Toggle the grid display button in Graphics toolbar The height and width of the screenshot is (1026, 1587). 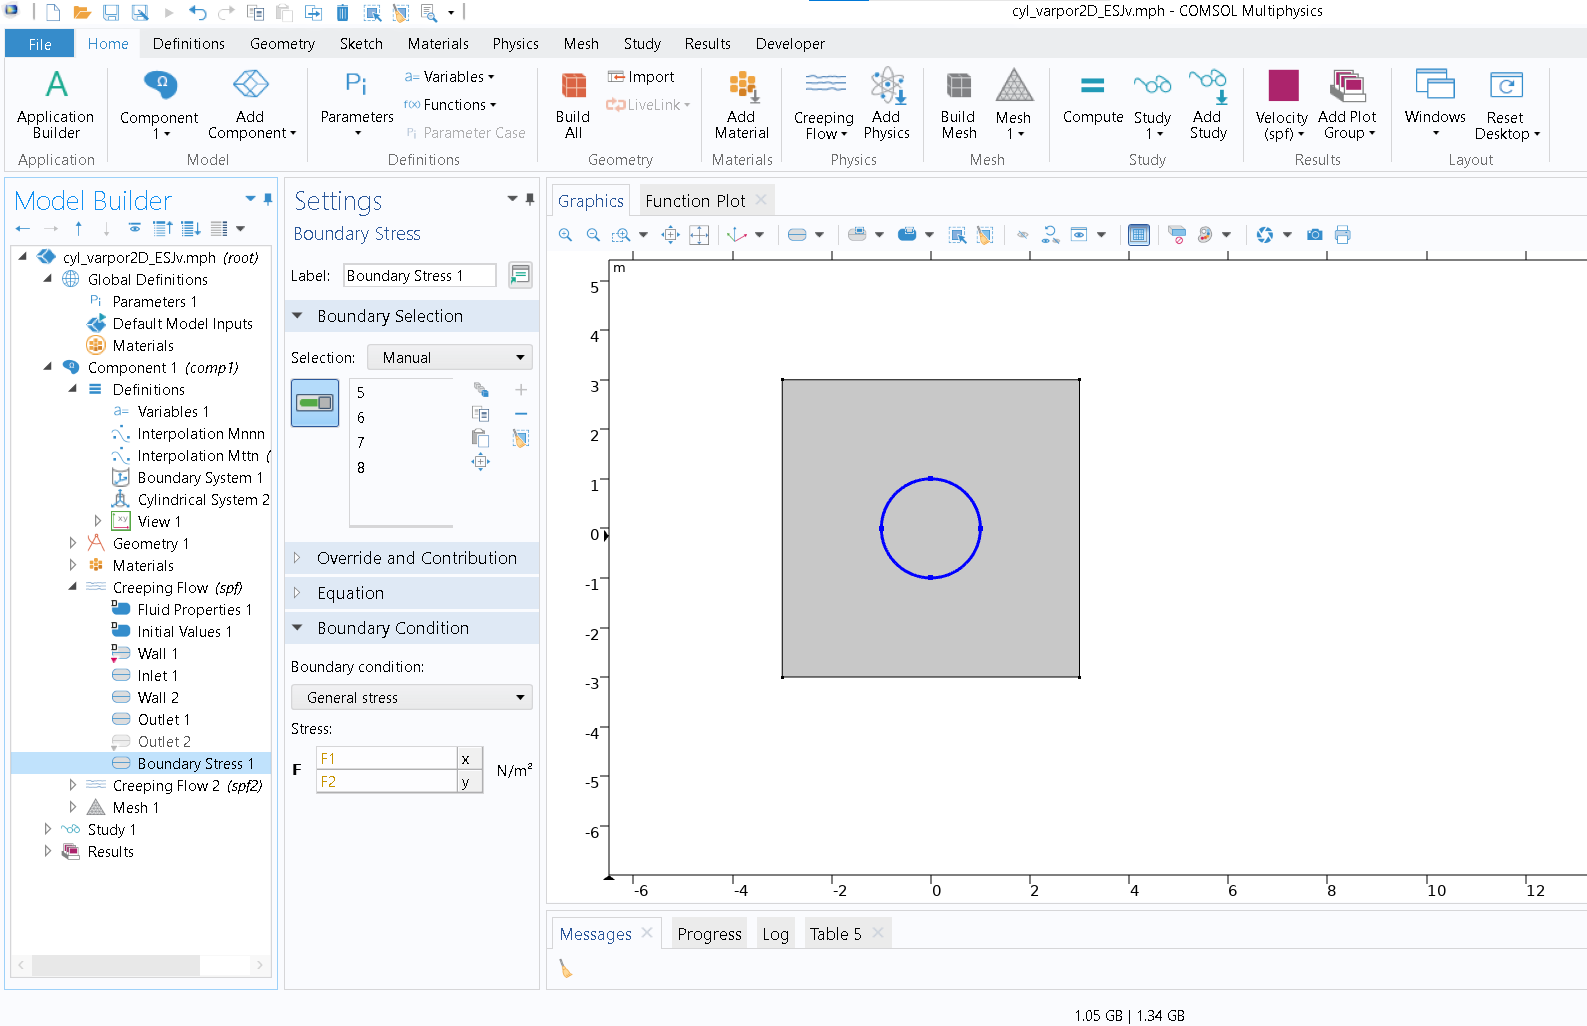[1138, 235]
